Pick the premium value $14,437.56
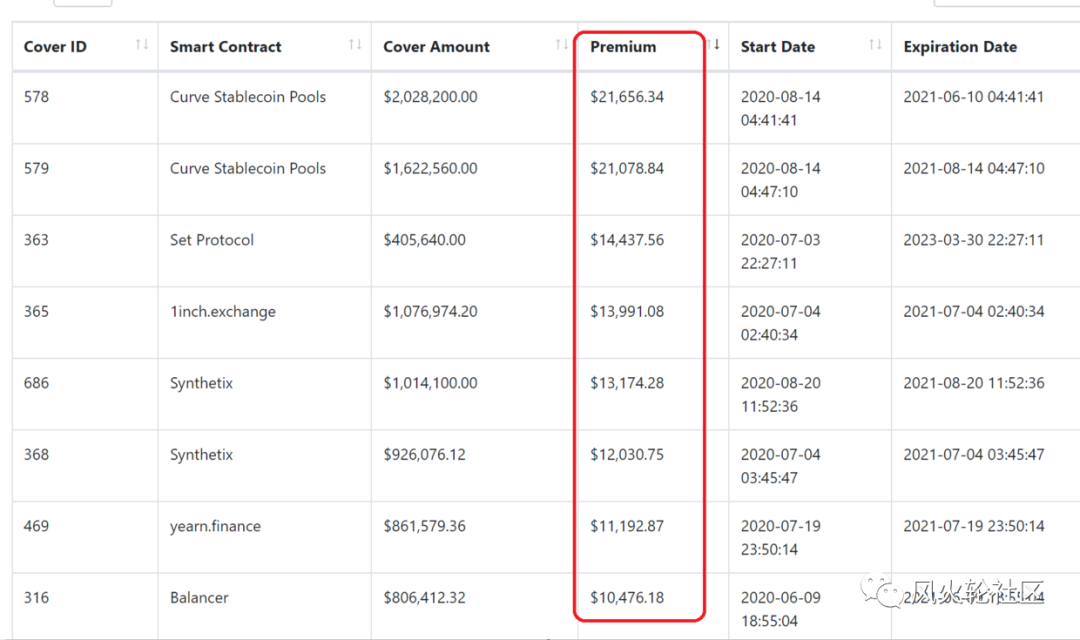The width and height of the screenshot is (1080, 640). [x=627, y=240]
